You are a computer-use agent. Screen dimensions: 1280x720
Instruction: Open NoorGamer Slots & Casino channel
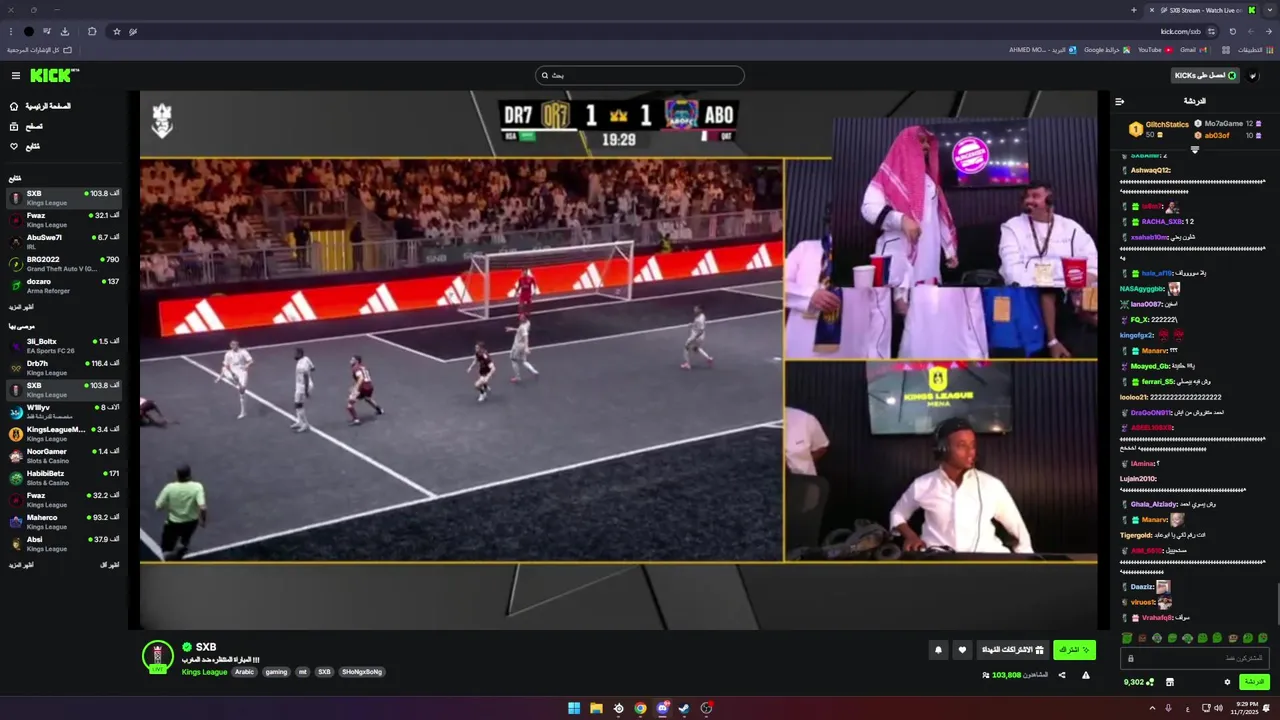click(64, 455)
